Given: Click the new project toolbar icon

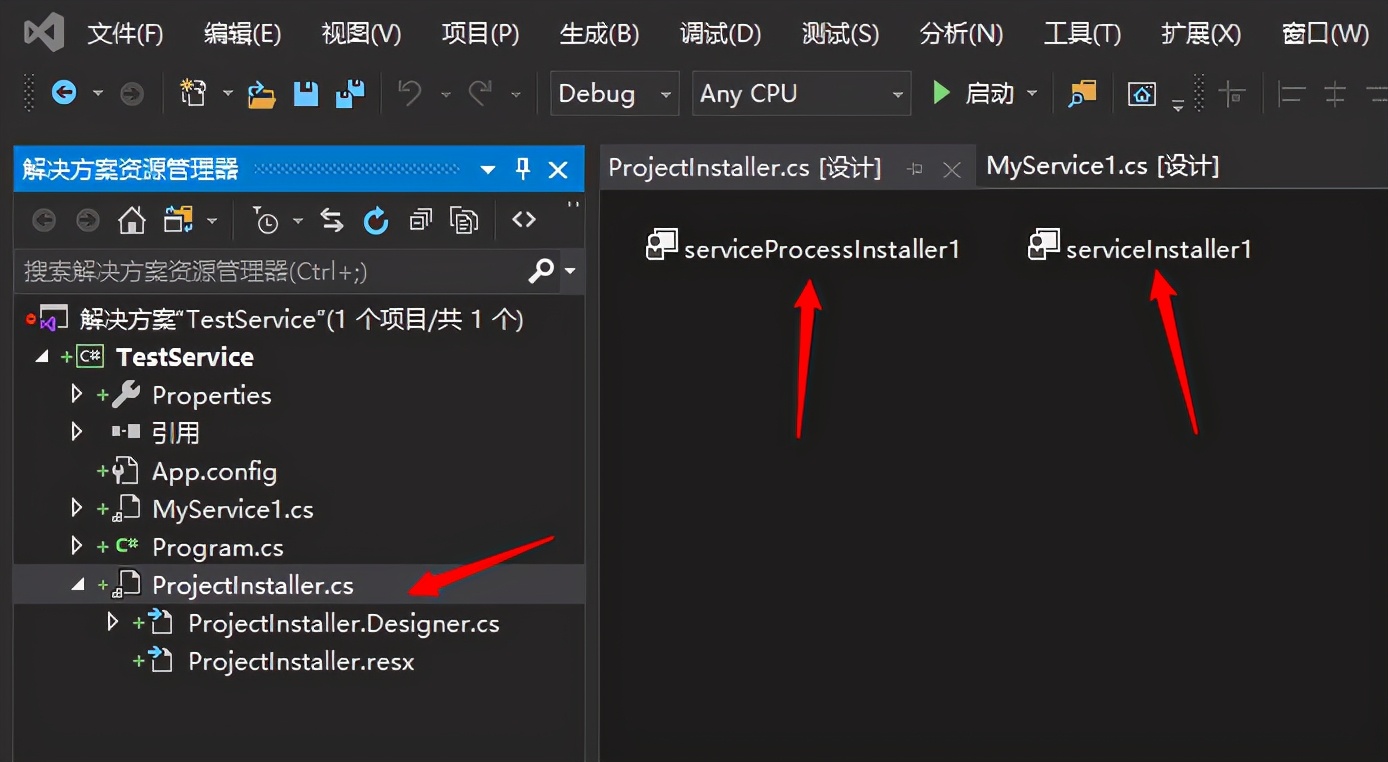Looking at the screenshot, I should 192,93.
